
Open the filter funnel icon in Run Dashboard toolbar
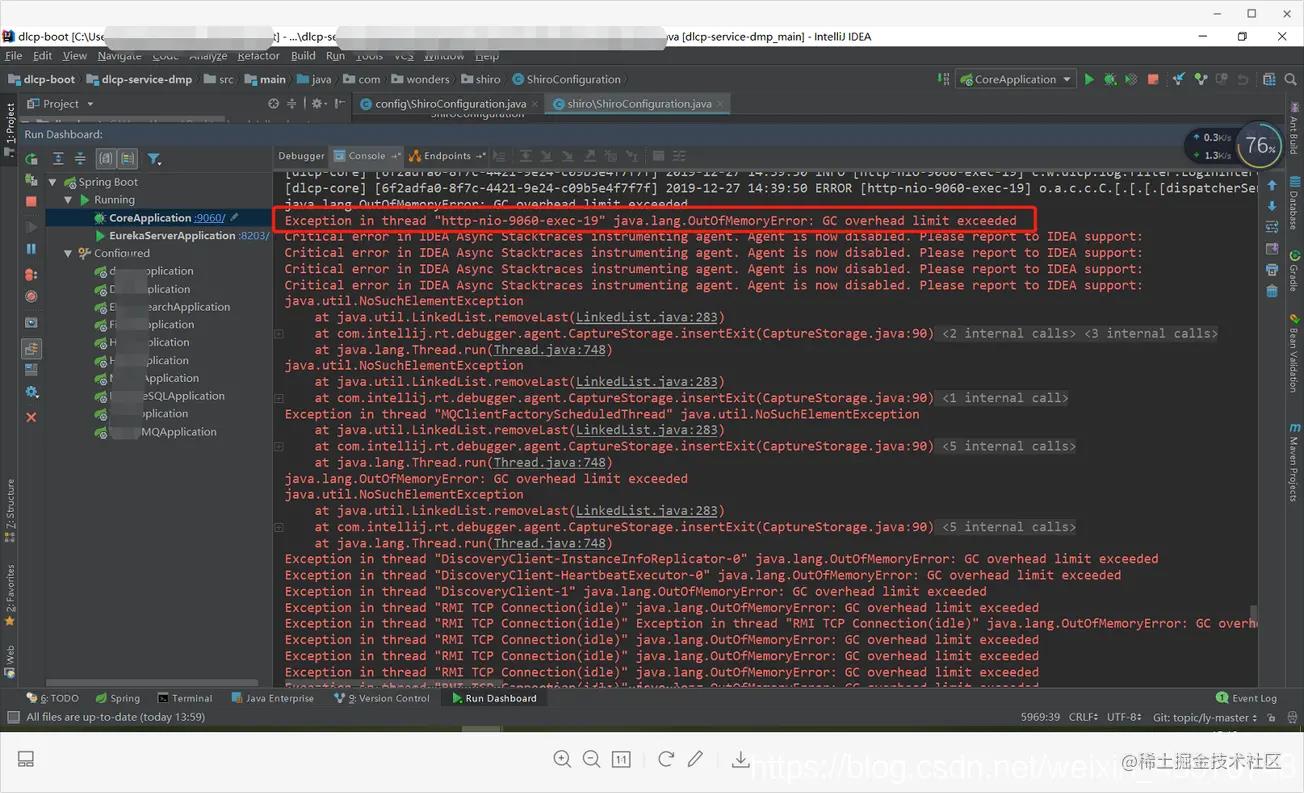point(153,158)
